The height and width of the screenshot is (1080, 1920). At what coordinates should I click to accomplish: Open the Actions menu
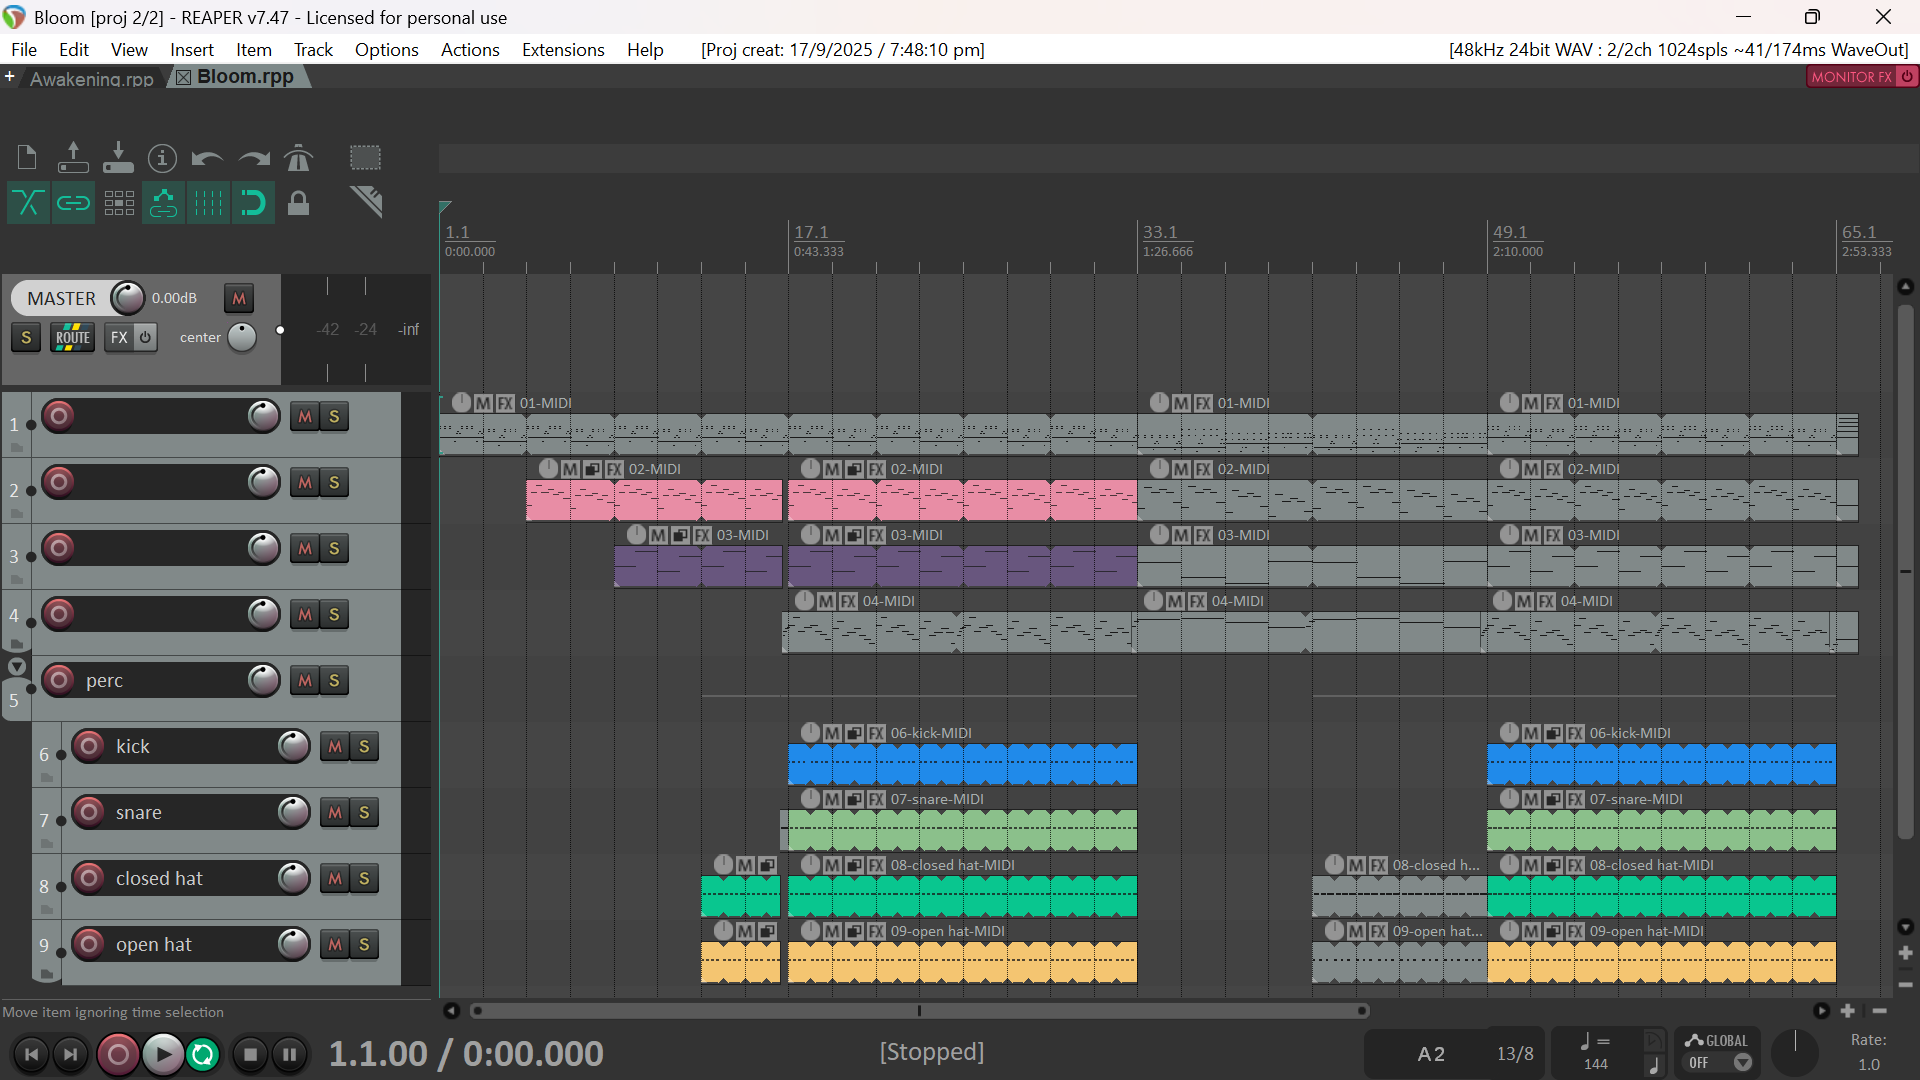pos(469,50)
